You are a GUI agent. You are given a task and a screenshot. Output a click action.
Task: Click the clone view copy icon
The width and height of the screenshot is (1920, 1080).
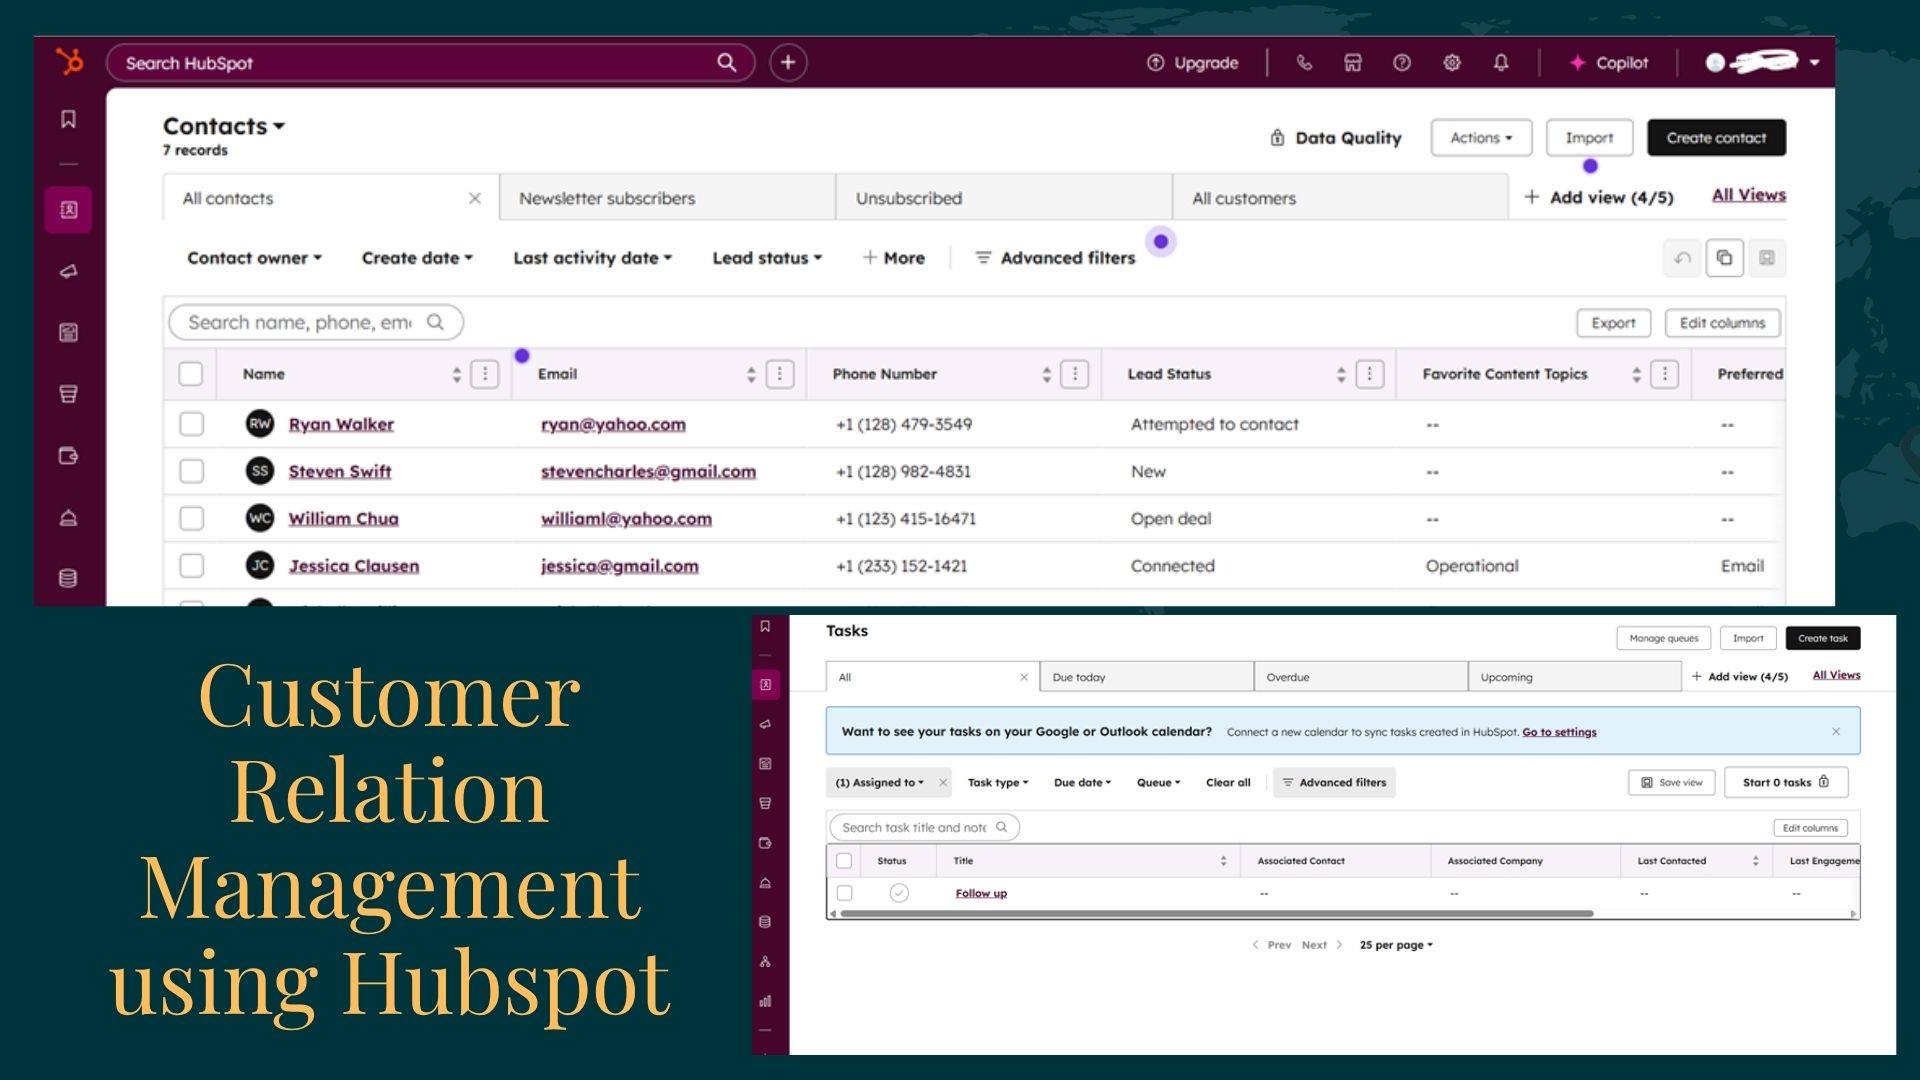point(1725,258)
